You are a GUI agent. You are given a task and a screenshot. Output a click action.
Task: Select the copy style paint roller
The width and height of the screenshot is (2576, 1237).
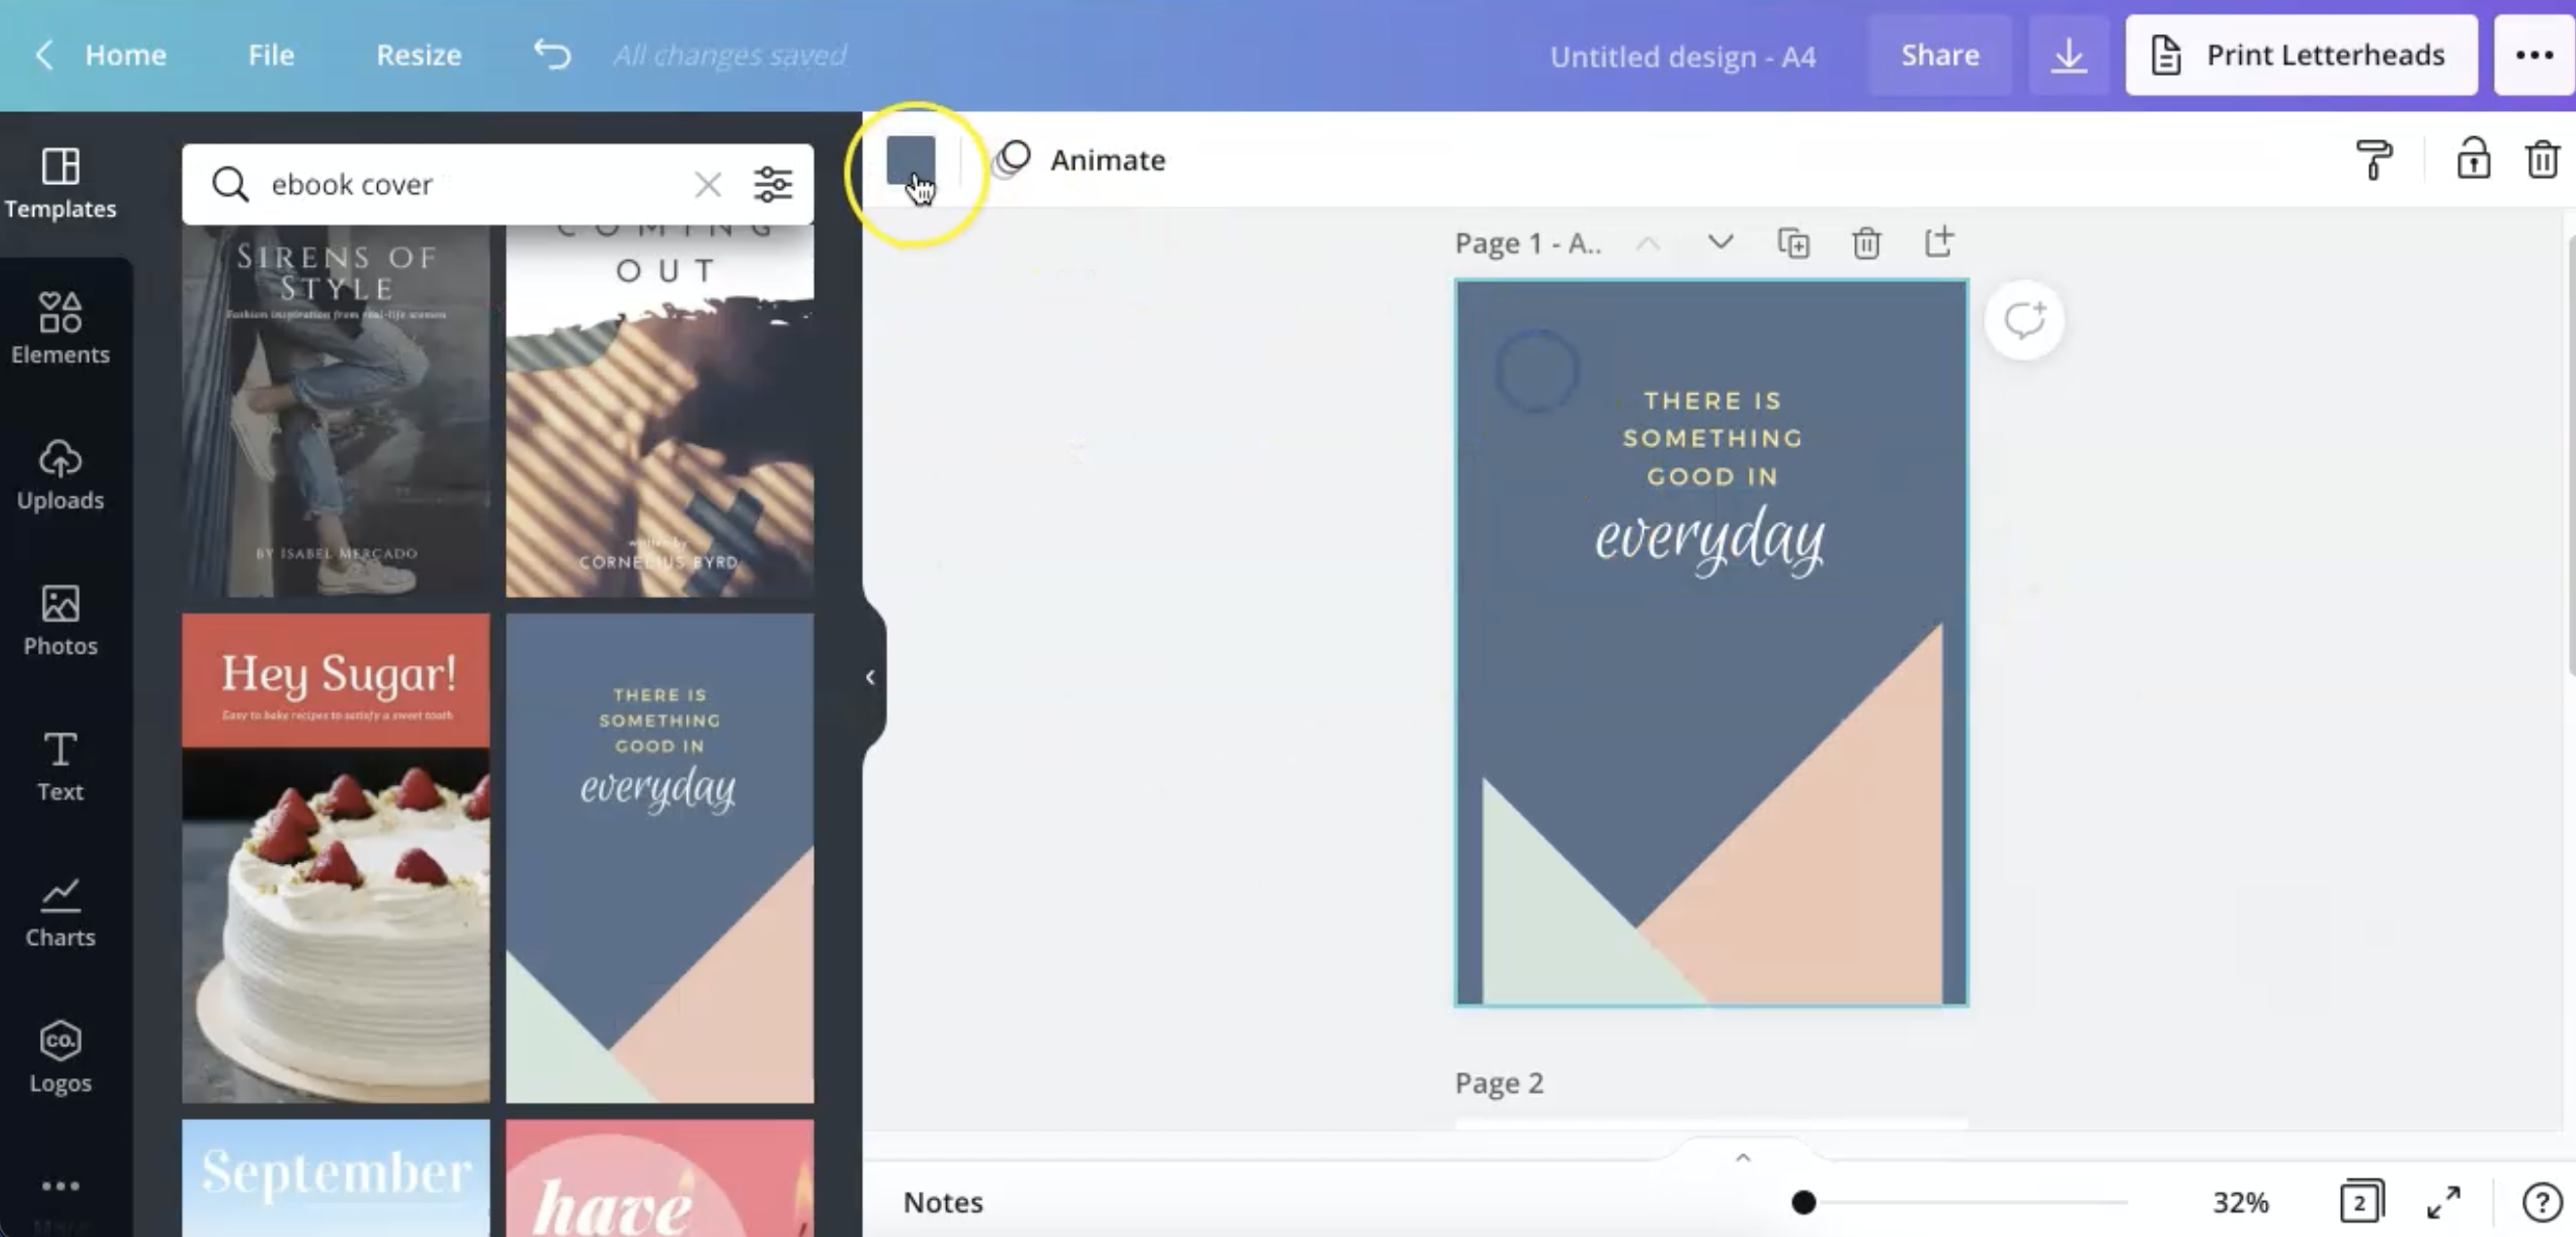pos(2373,160)
